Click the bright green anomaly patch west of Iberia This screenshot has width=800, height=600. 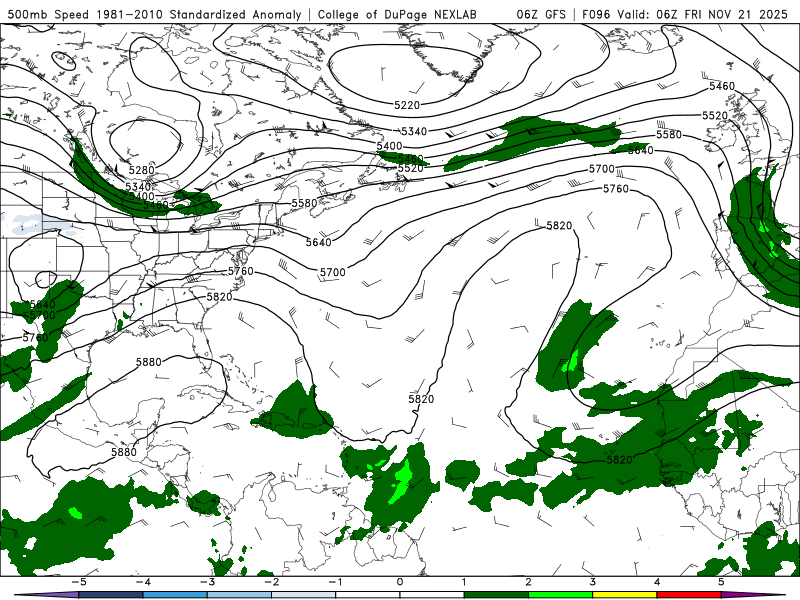coord(571,363)
